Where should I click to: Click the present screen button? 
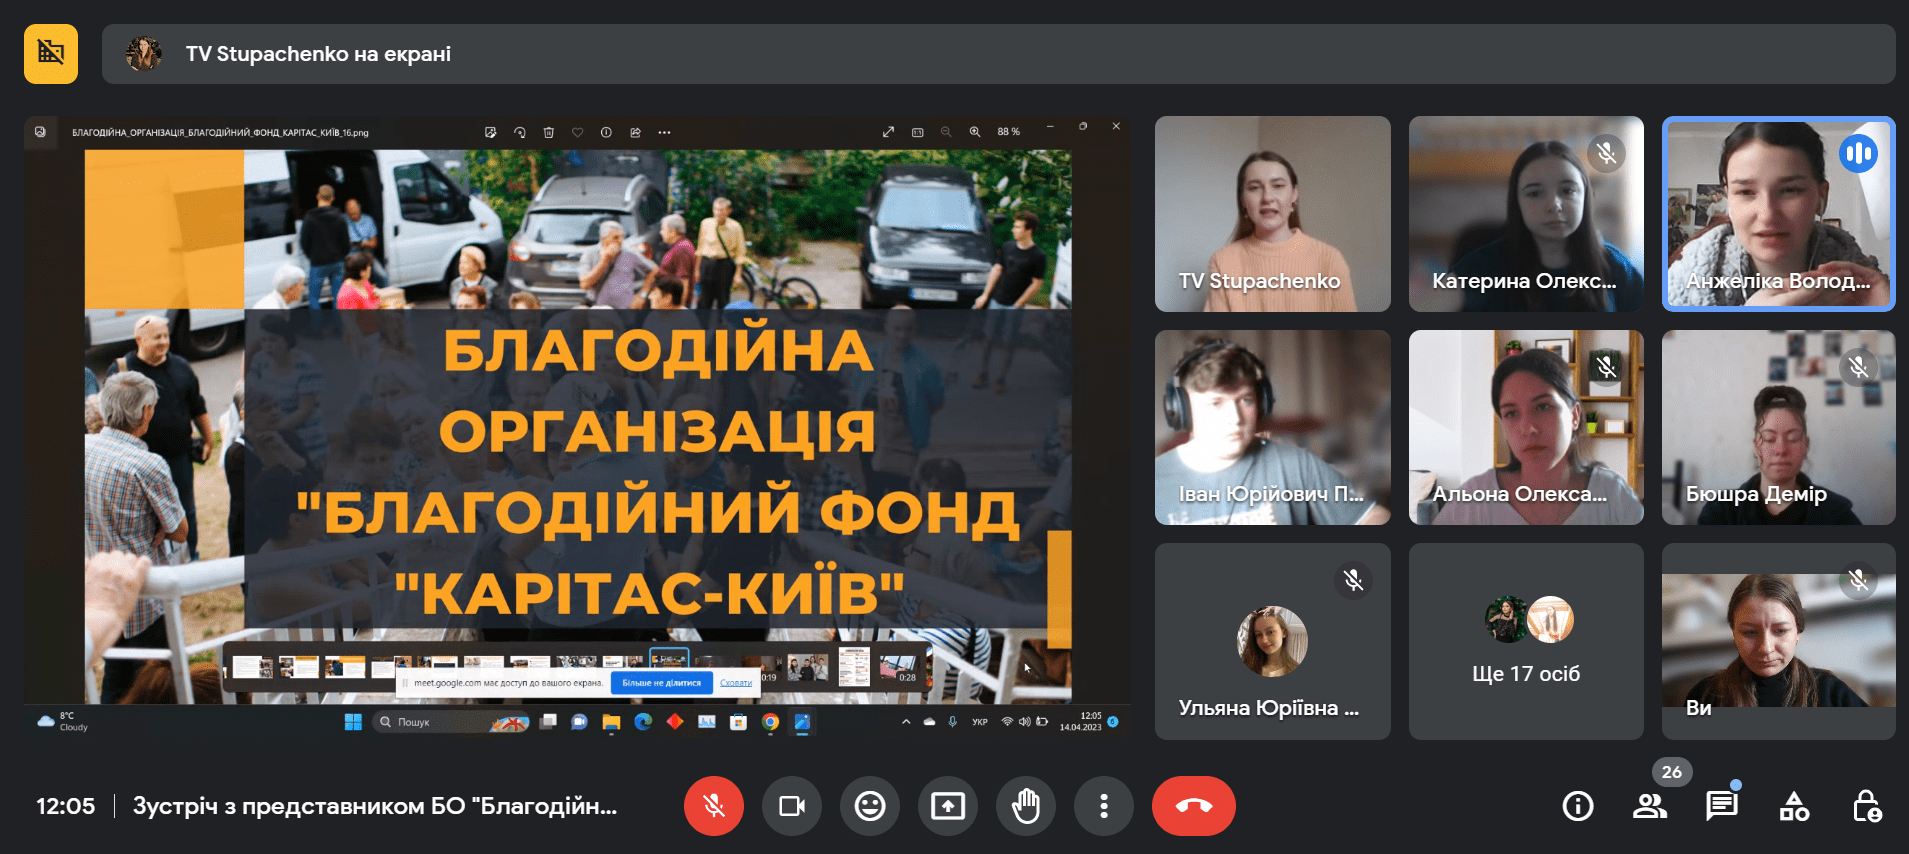(947, 806)
